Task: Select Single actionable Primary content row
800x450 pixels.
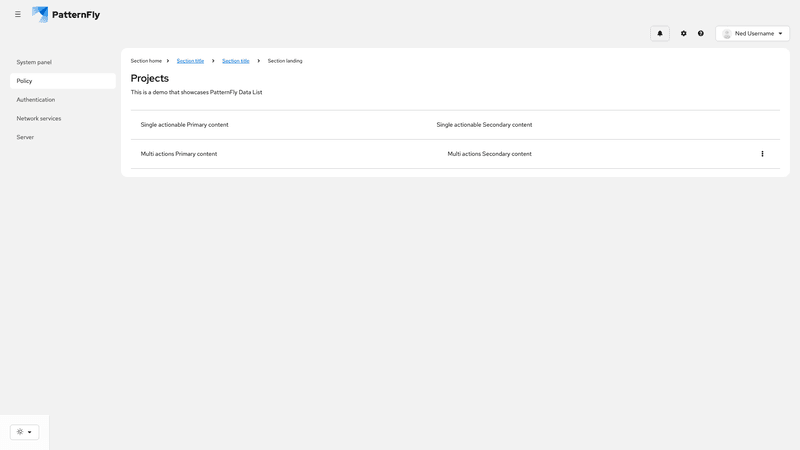Action: [455, 124]
